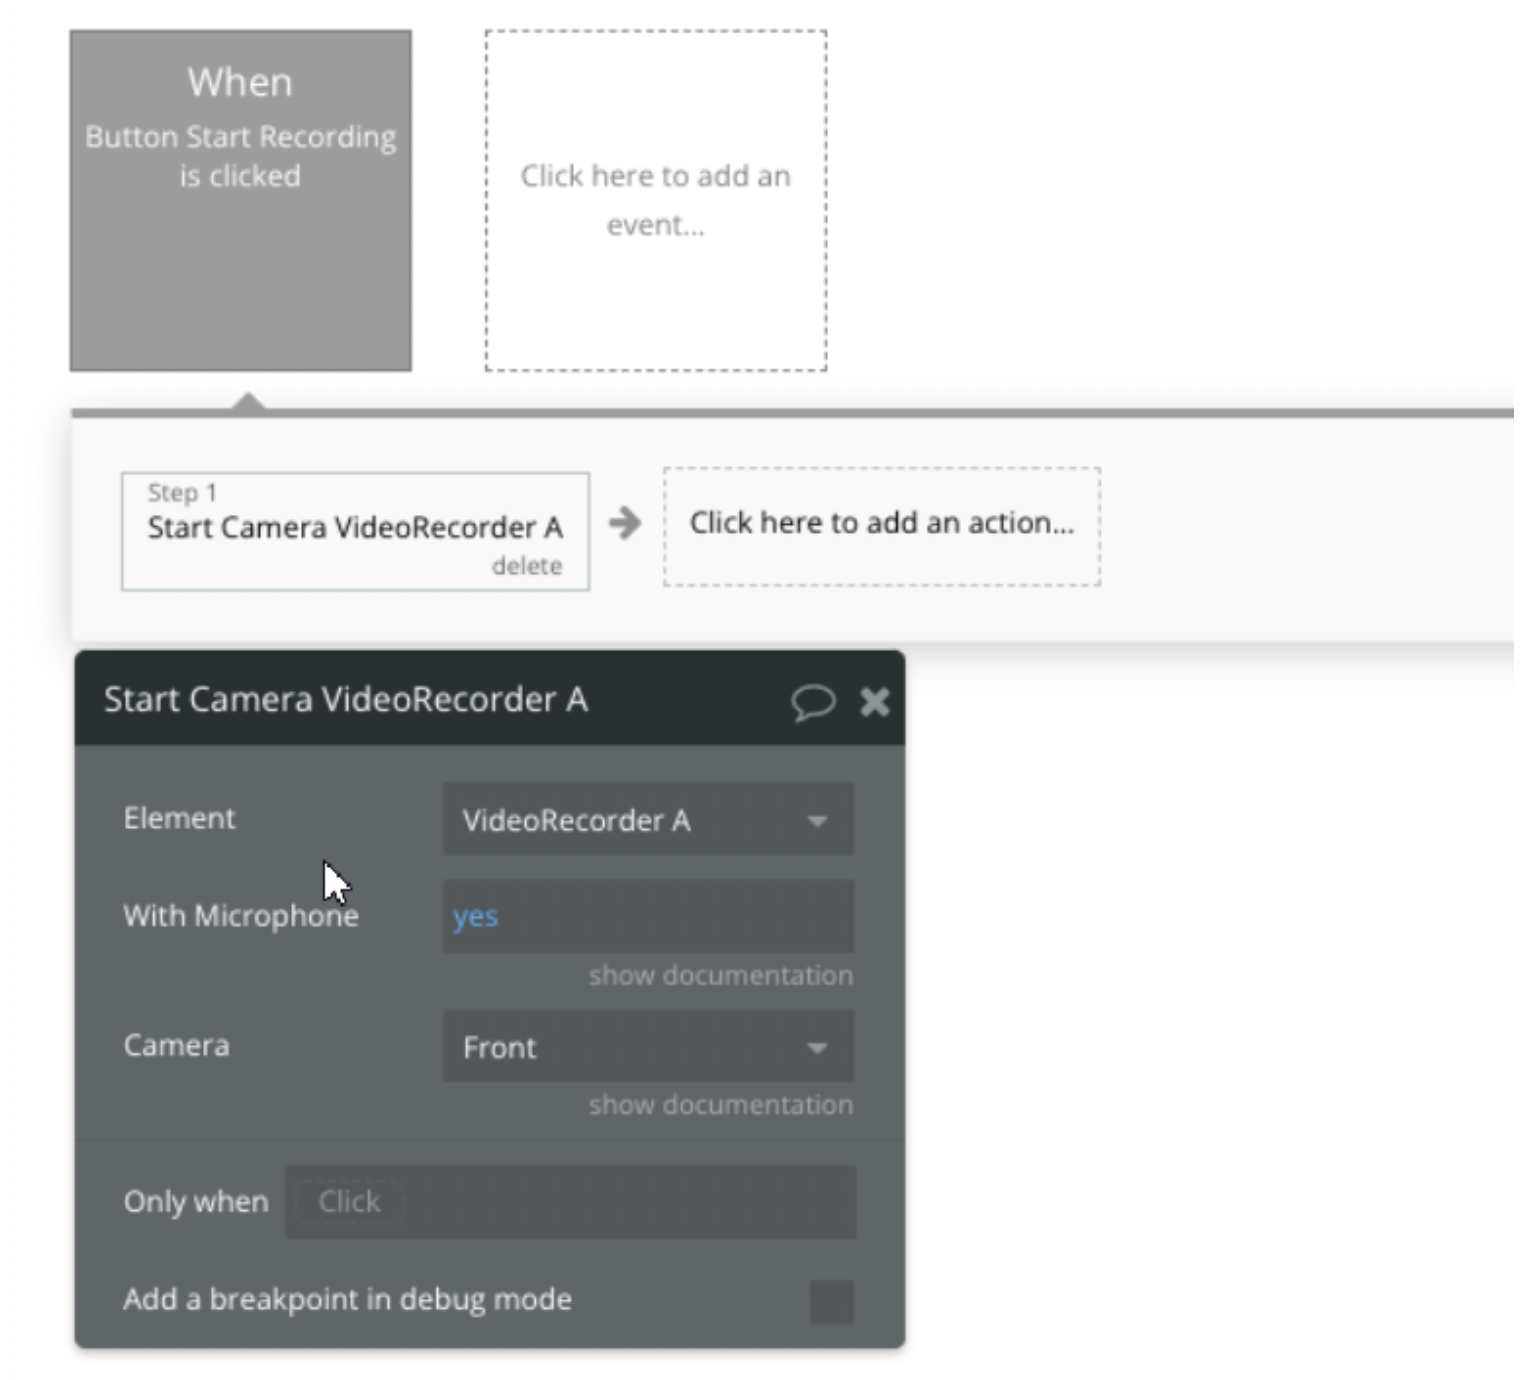This screenshot has height=1380, width=1530.
Task: Click the Only when condition field
Action: [x=570, y=1201]
